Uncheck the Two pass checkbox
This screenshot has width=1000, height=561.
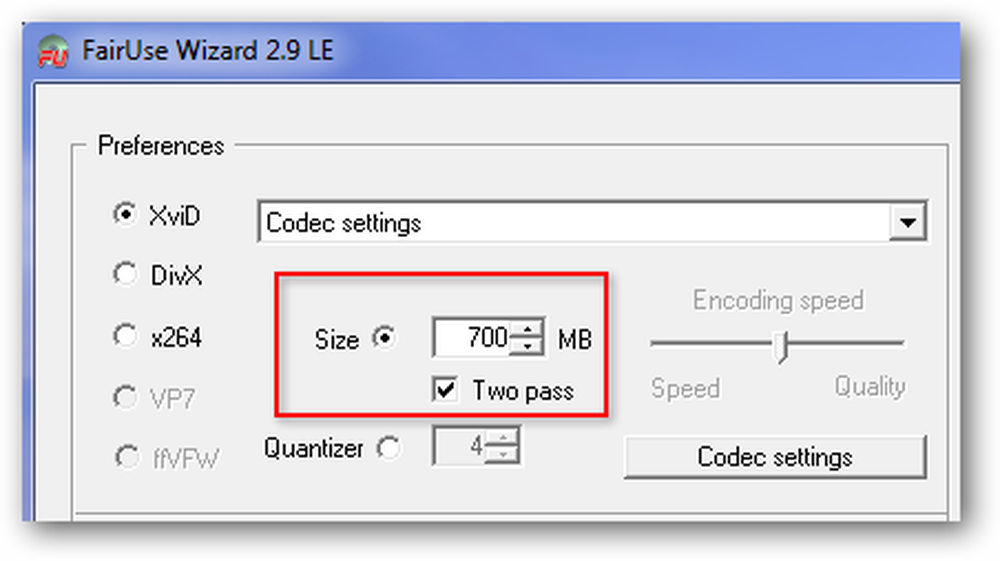click(x=445, y=389)
